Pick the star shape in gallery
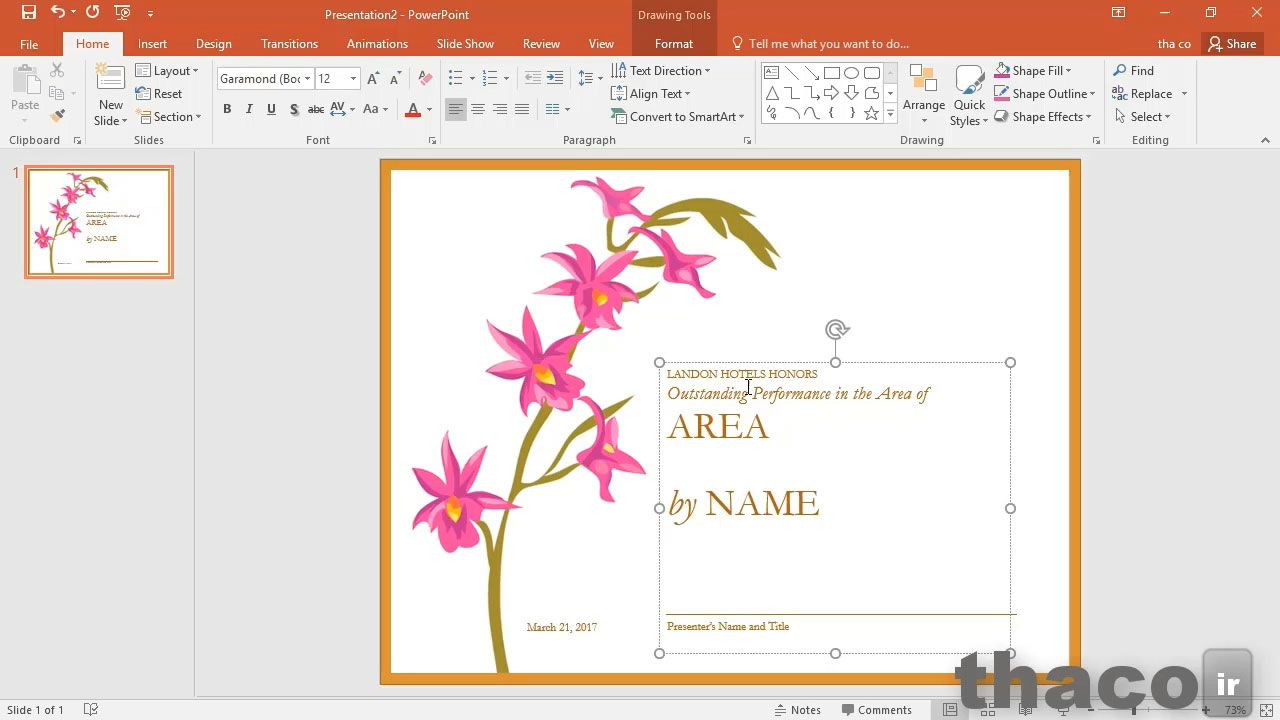 coord(871,113)
